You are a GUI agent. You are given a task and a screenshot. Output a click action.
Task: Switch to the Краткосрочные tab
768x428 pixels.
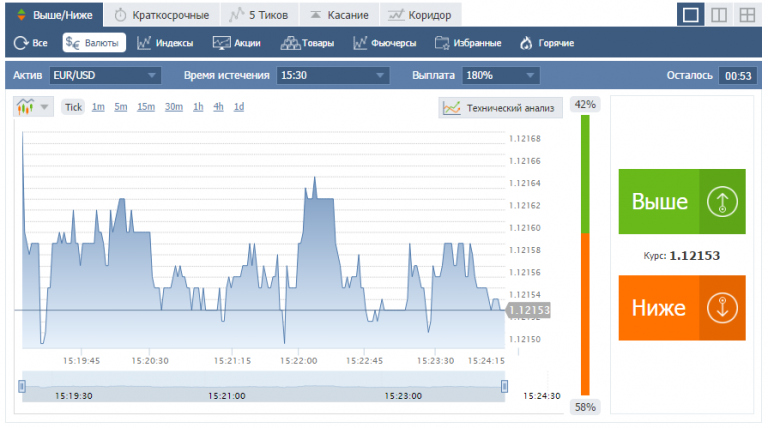[x=162, y=15]
